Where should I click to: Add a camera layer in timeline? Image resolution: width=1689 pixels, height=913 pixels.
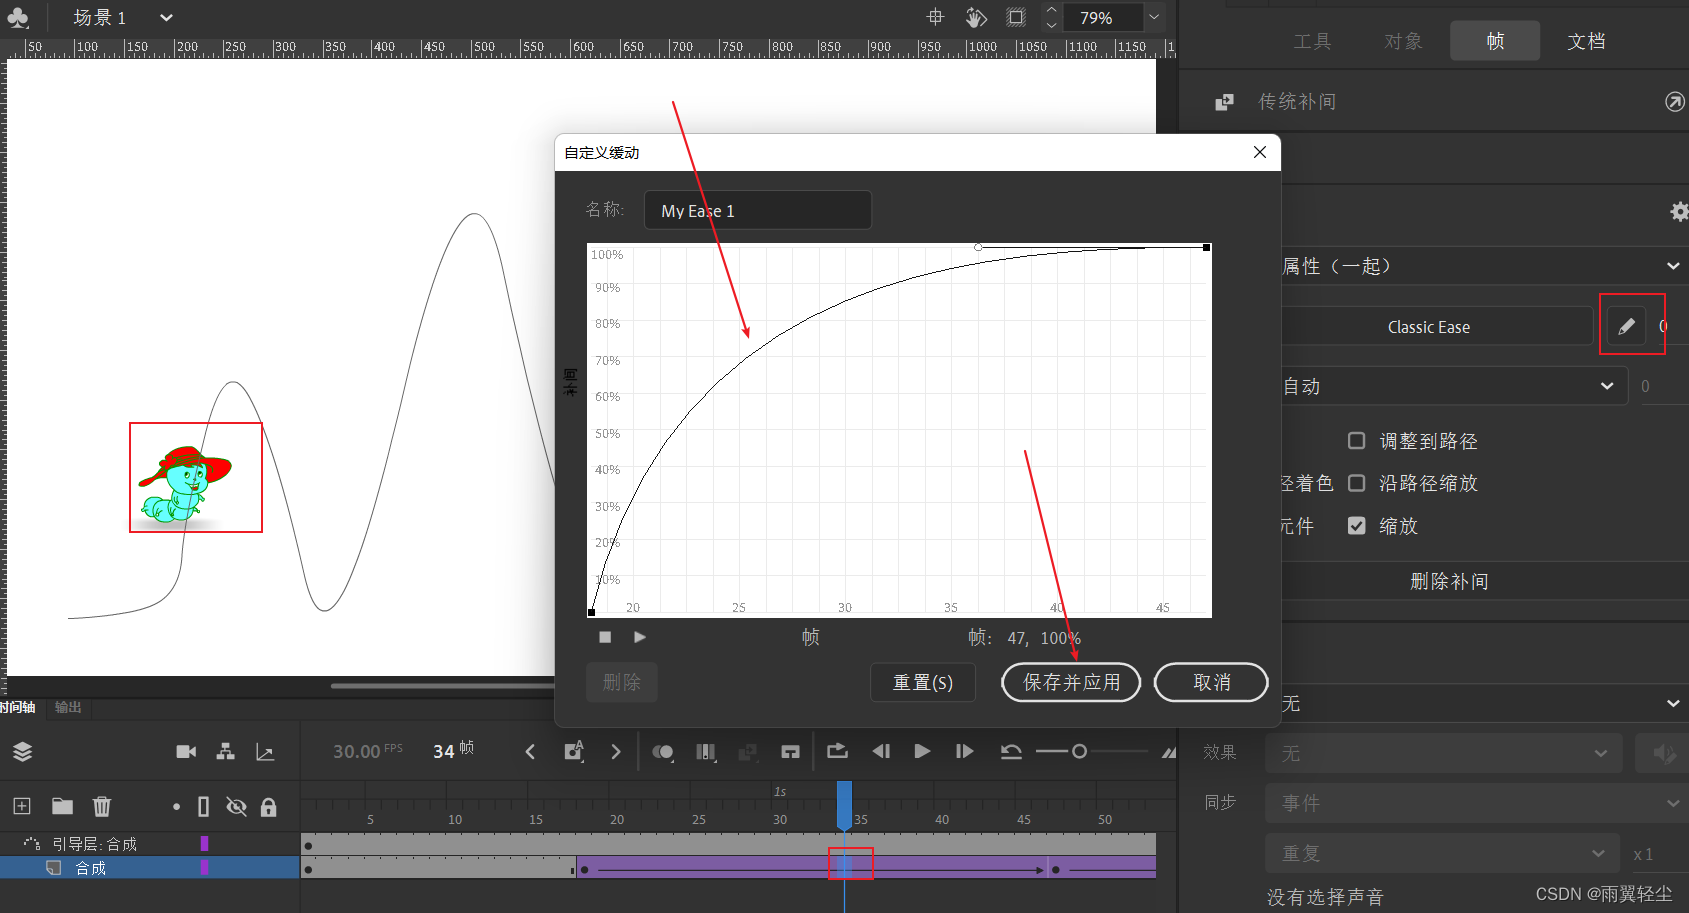pyautogui.click(x=186, y=751)
